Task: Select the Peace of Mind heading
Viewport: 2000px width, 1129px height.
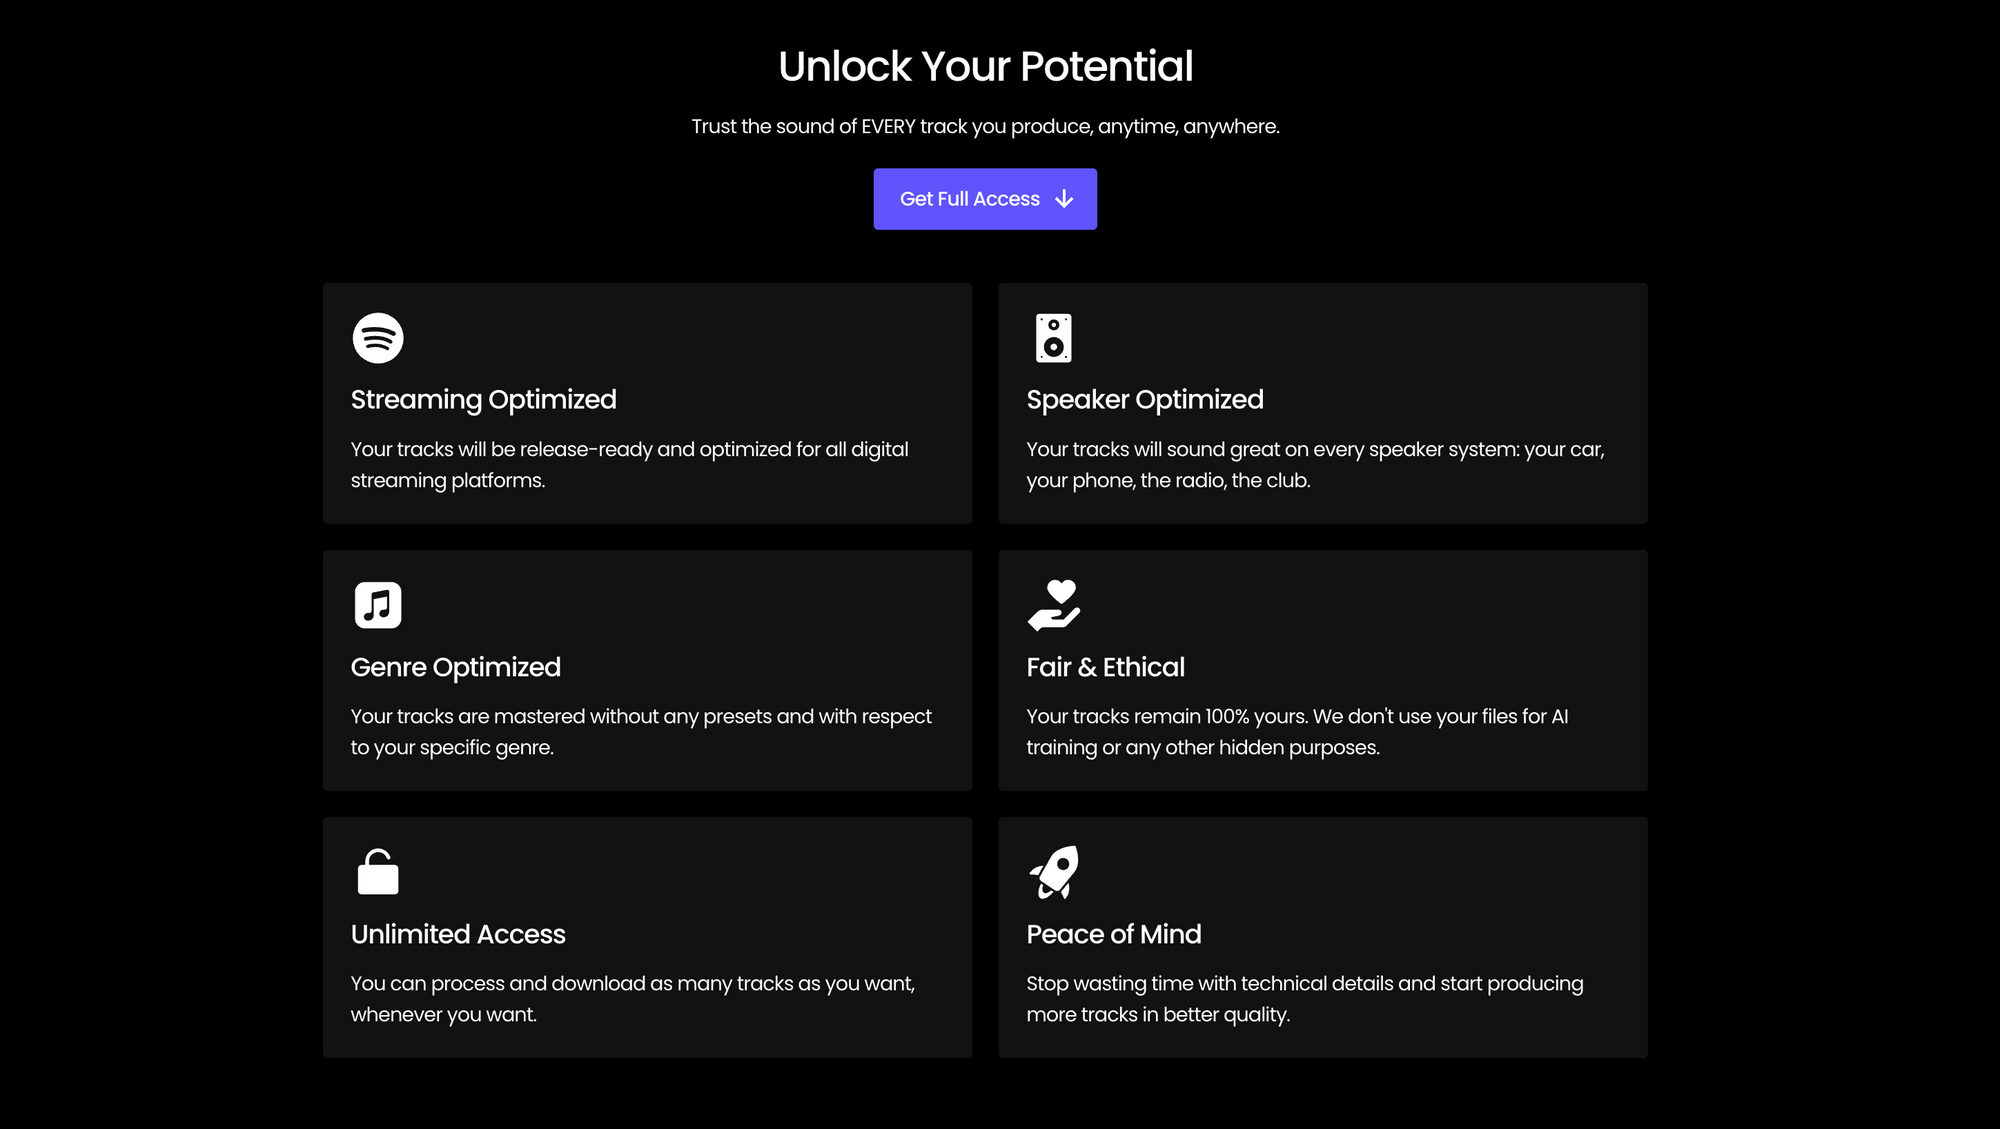Action: pyautogui.click(x=1114, y=934)
